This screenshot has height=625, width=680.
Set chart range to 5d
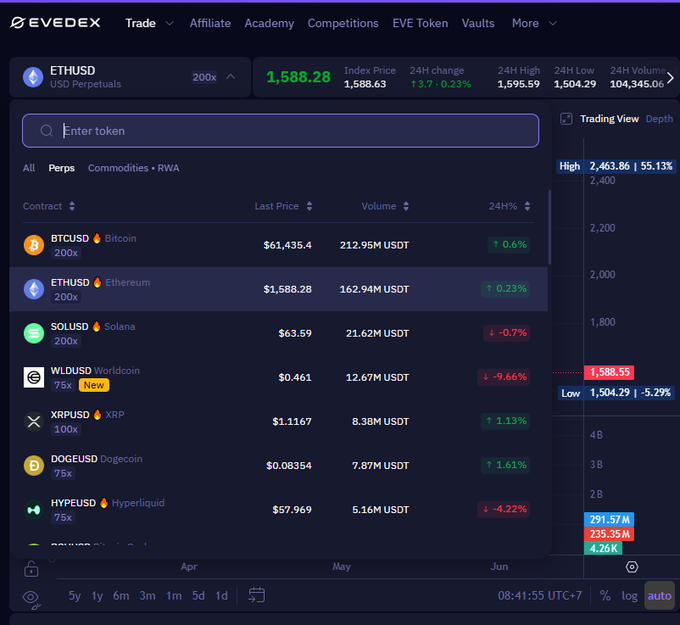point(198,596)
